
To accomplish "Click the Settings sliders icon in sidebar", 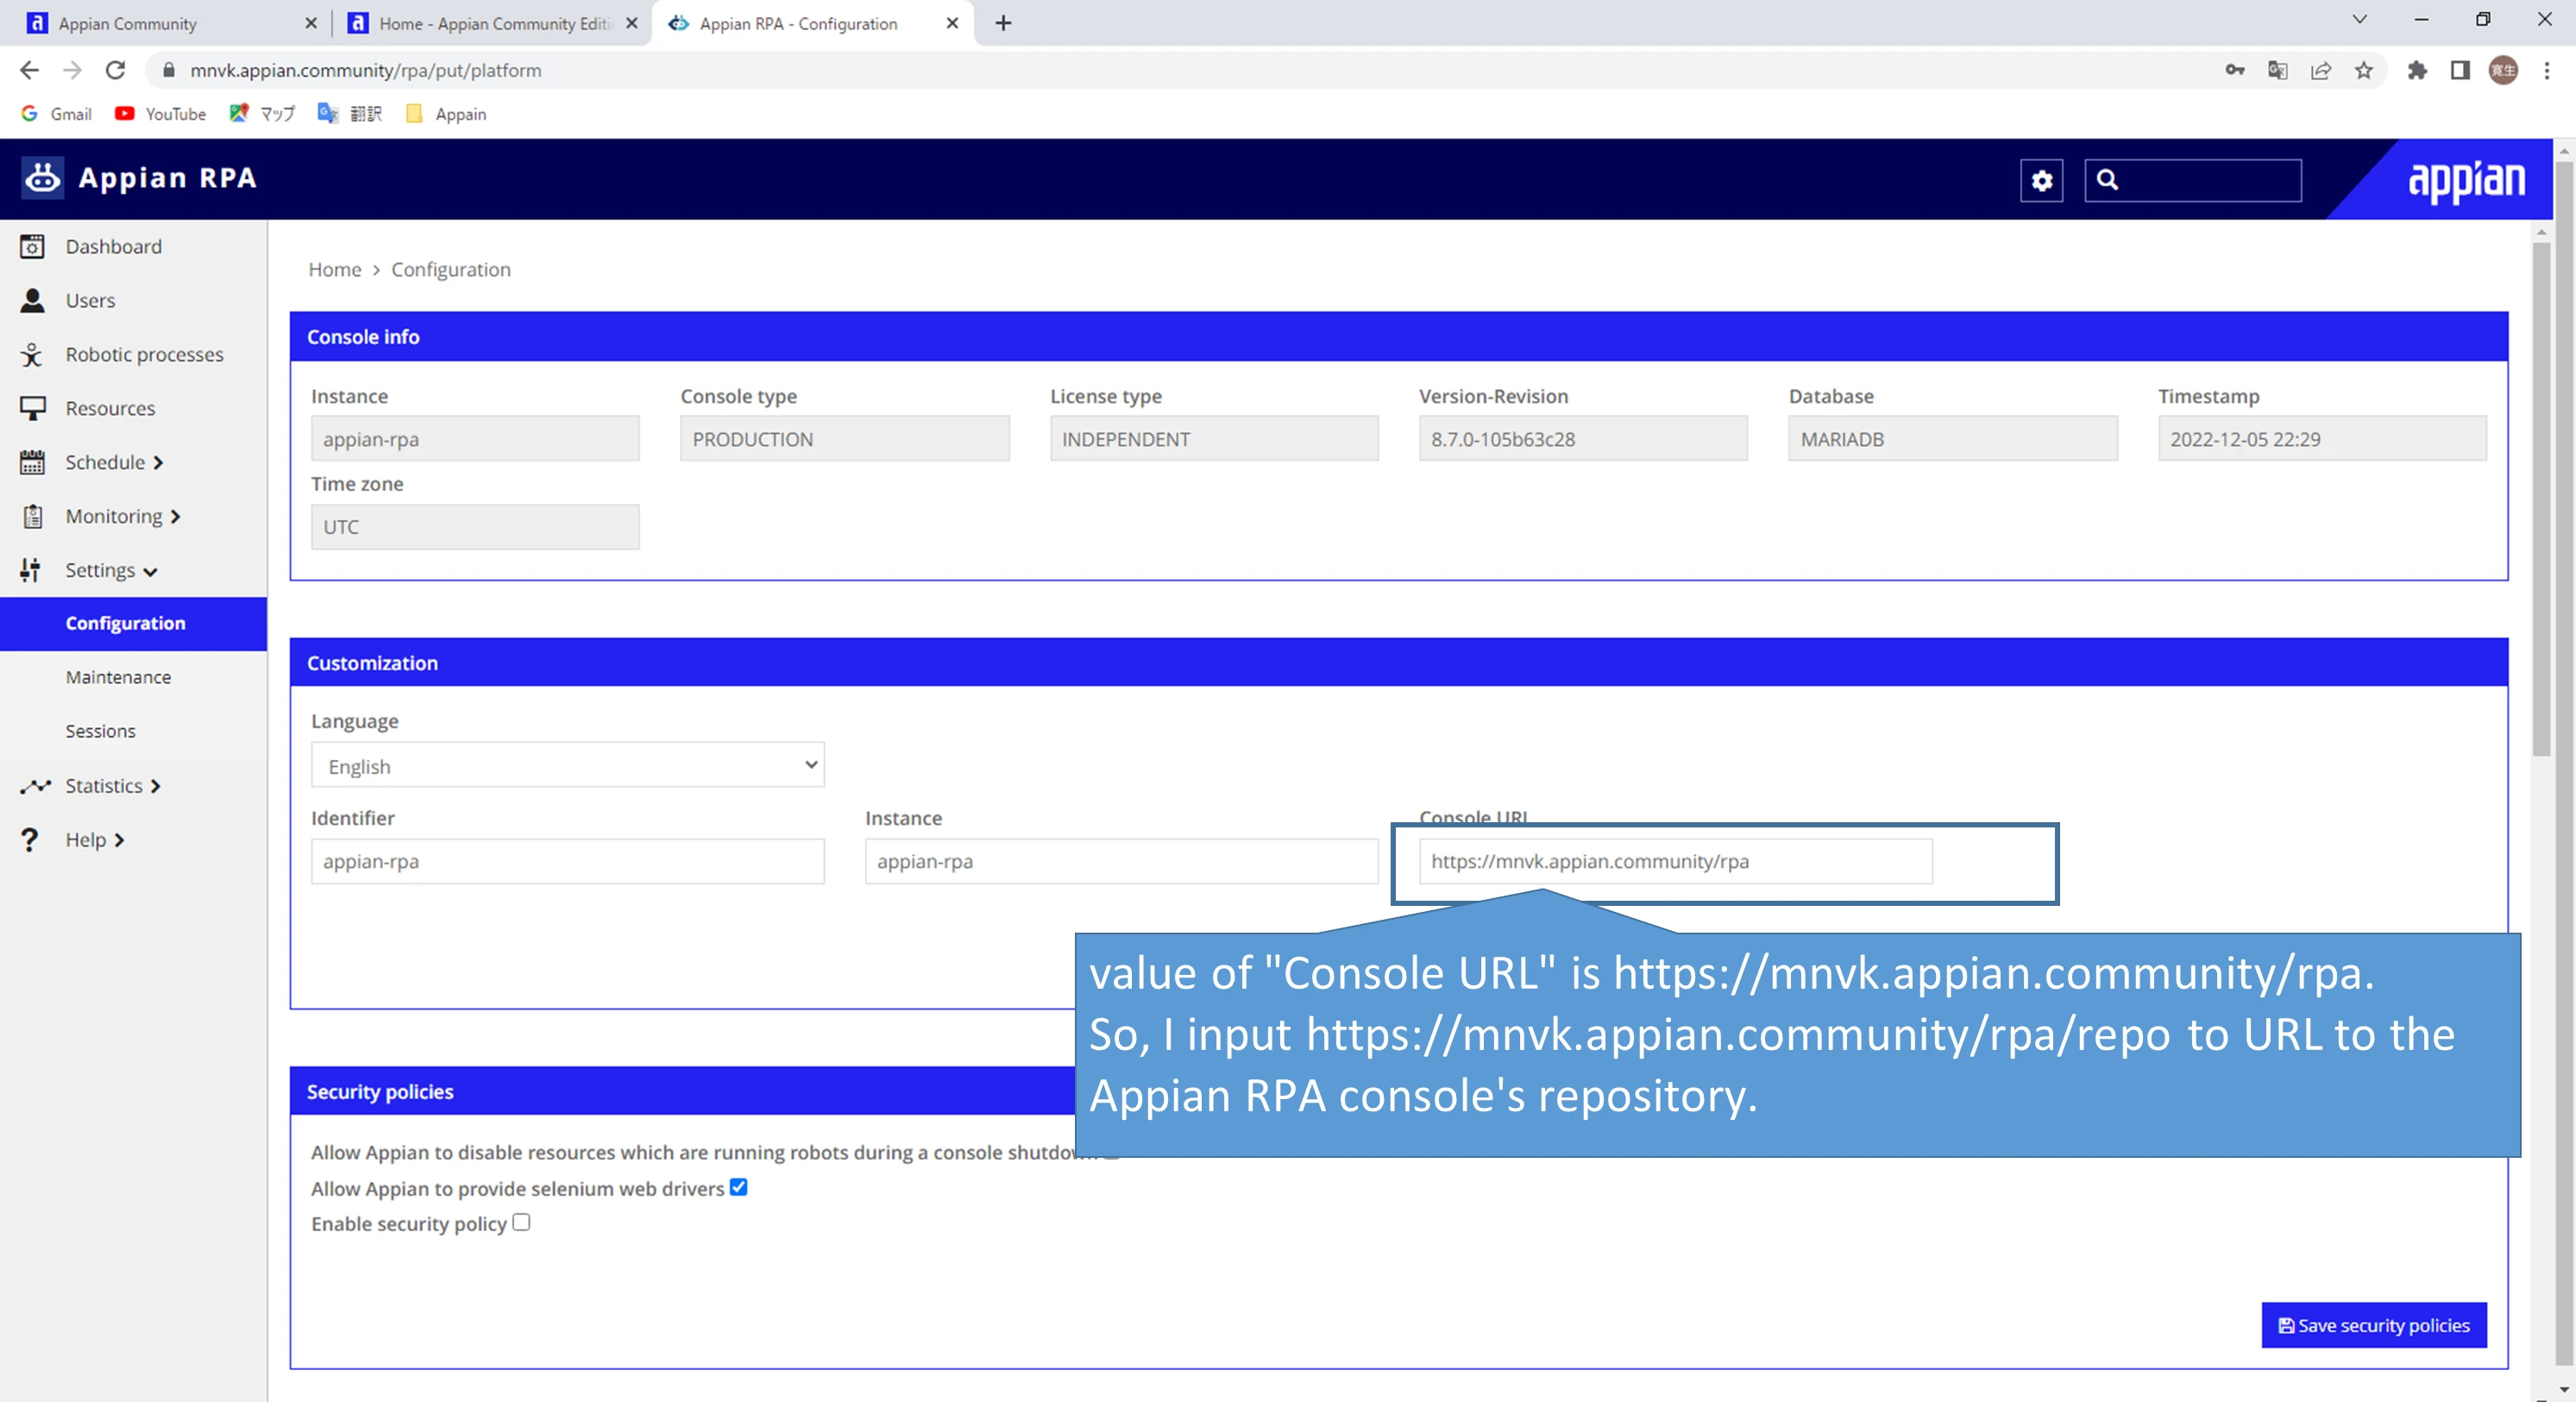I will click(32, 570).
